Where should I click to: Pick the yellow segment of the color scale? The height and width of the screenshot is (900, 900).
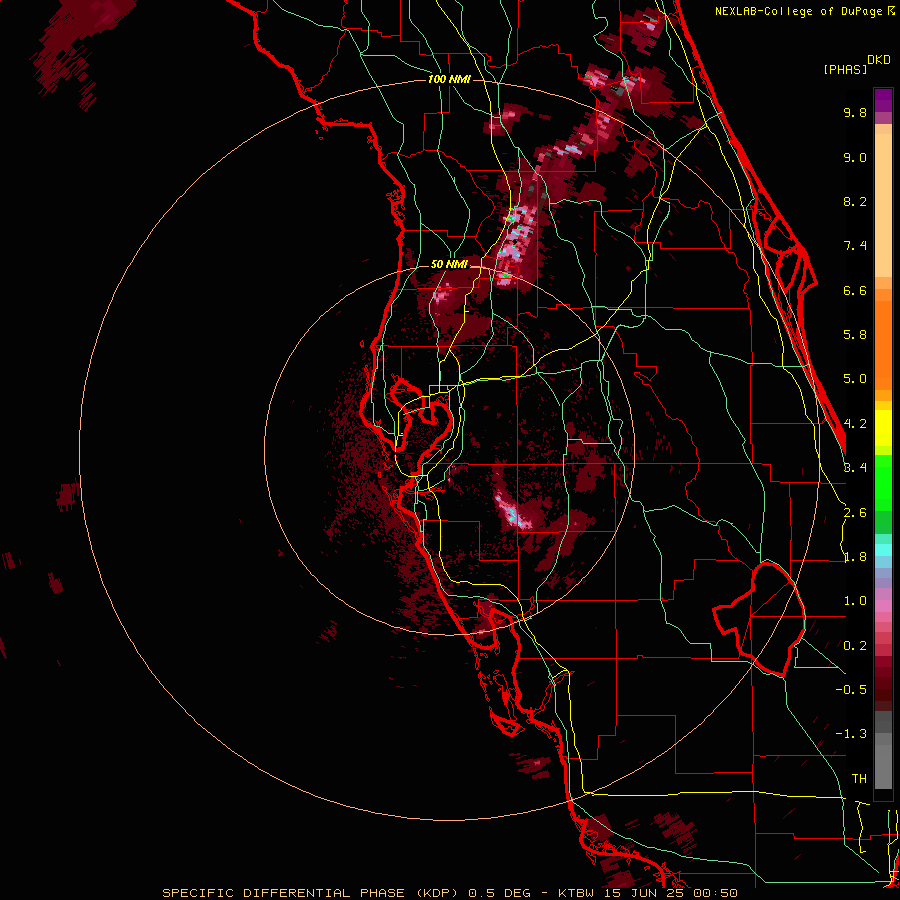click(x=883, y=428)
